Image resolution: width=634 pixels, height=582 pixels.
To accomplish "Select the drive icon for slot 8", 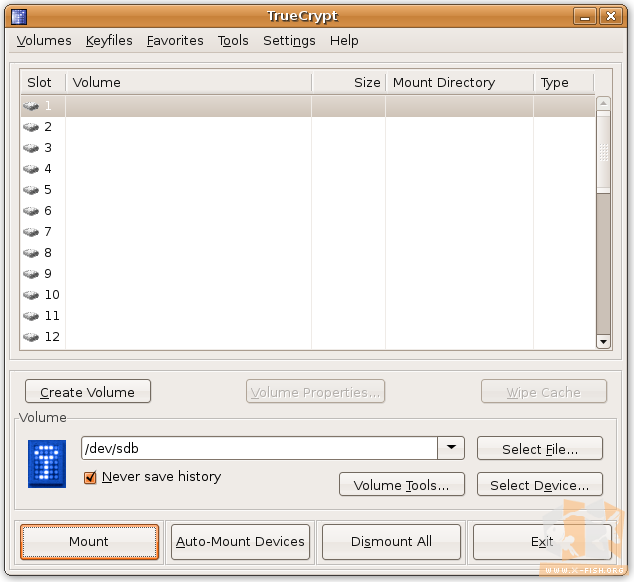I will click(31, 253).
